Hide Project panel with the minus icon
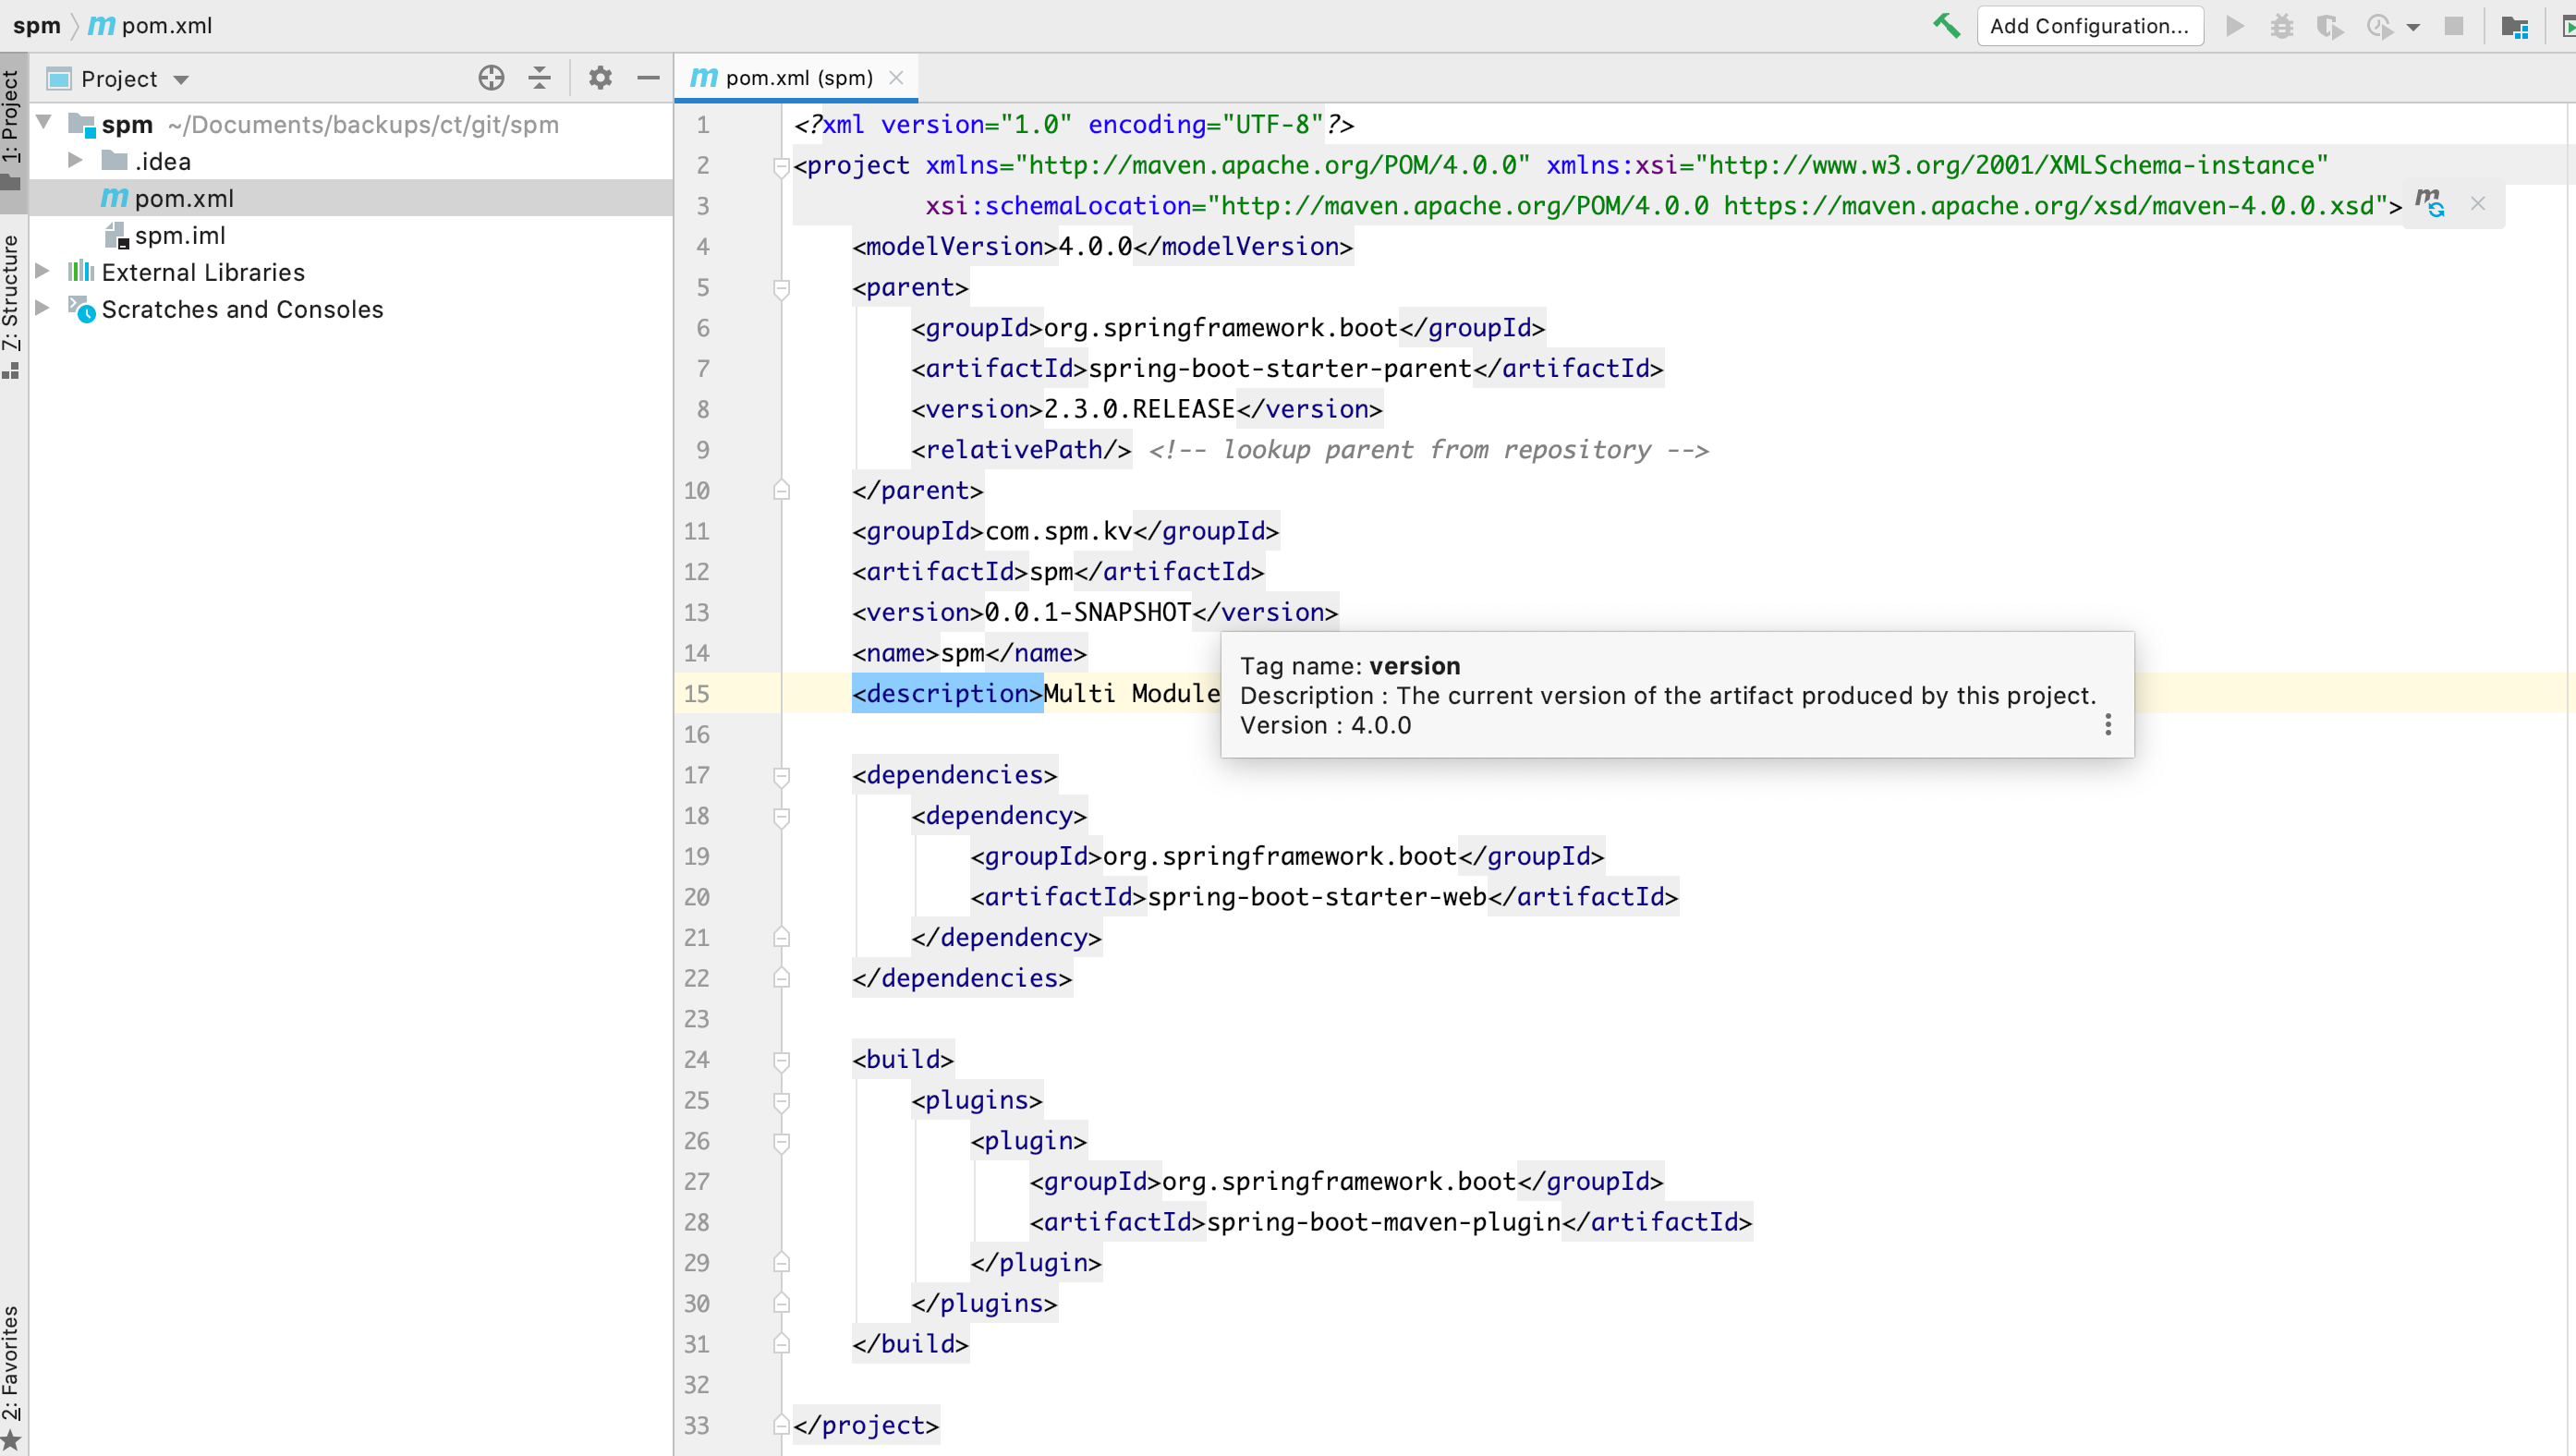Screen dimensions: 2576x1456 (648, 78)
